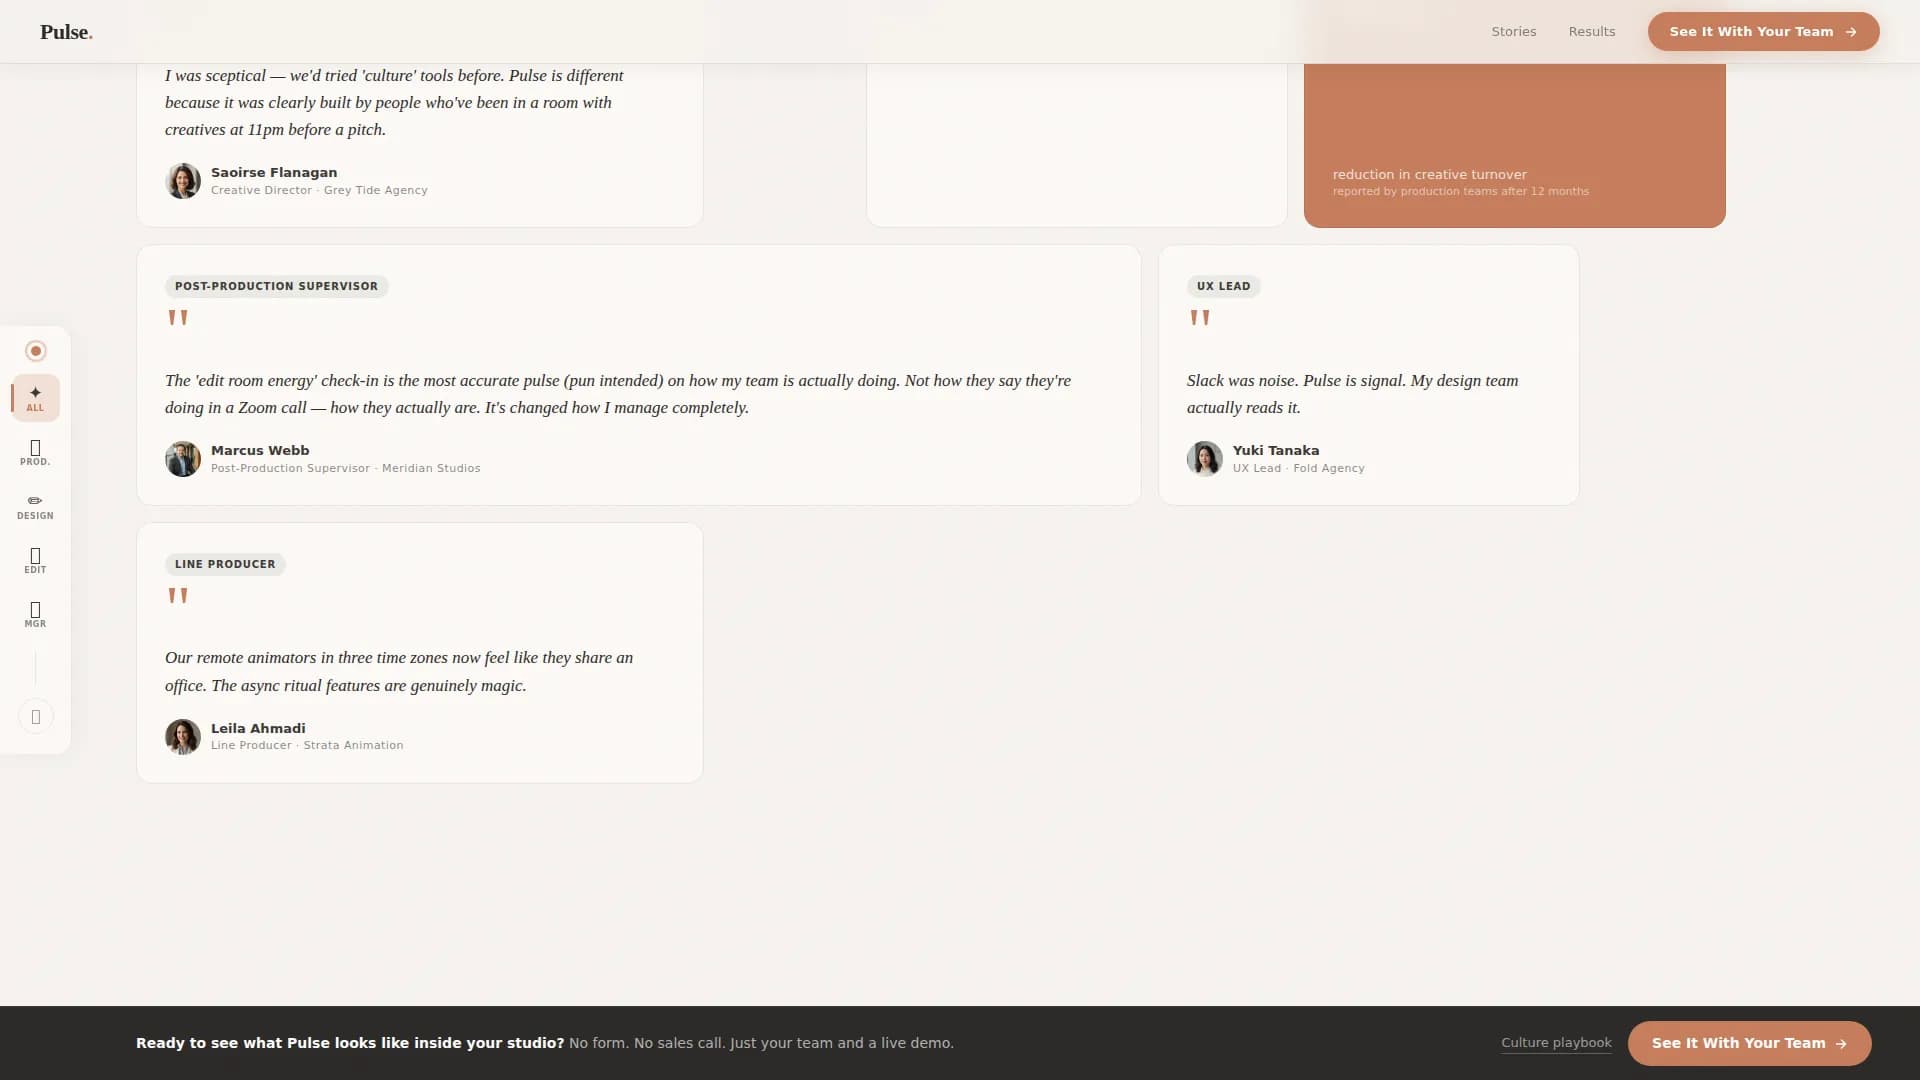This screenshot has width=1920, height=1080.
Task: Select the MGR filter icon in the sidebar
Action: [35, 614]
